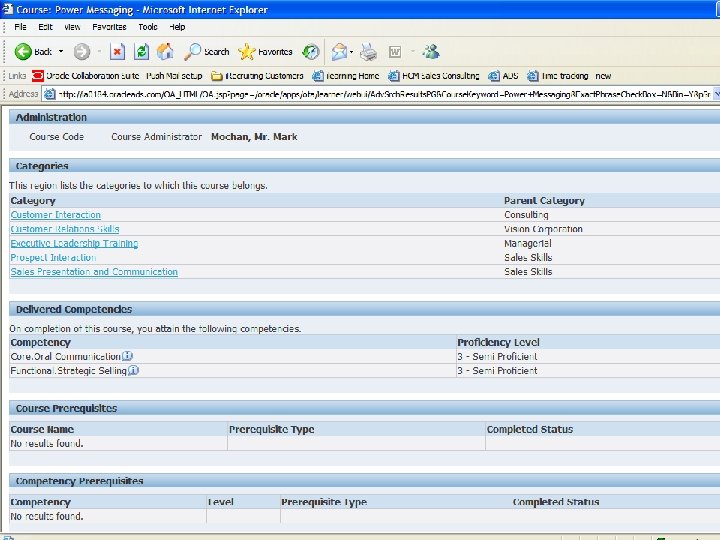Select the Course Code label
Image resolution: width=720 pixels, height=540 pixels.
[x=56, y=137]
